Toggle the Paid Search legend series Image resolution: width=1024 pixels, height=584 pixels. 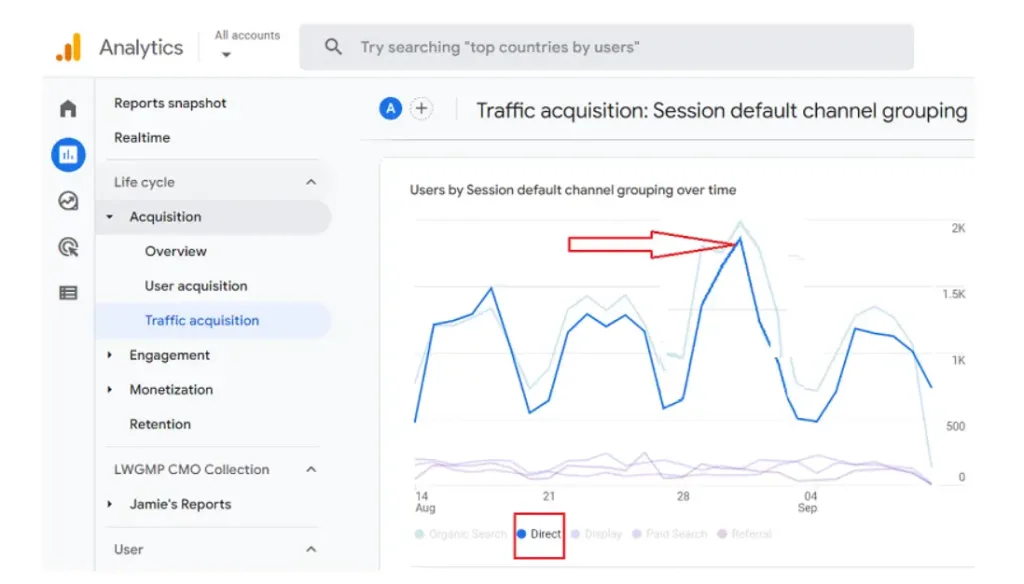click(x=670, y=534)
